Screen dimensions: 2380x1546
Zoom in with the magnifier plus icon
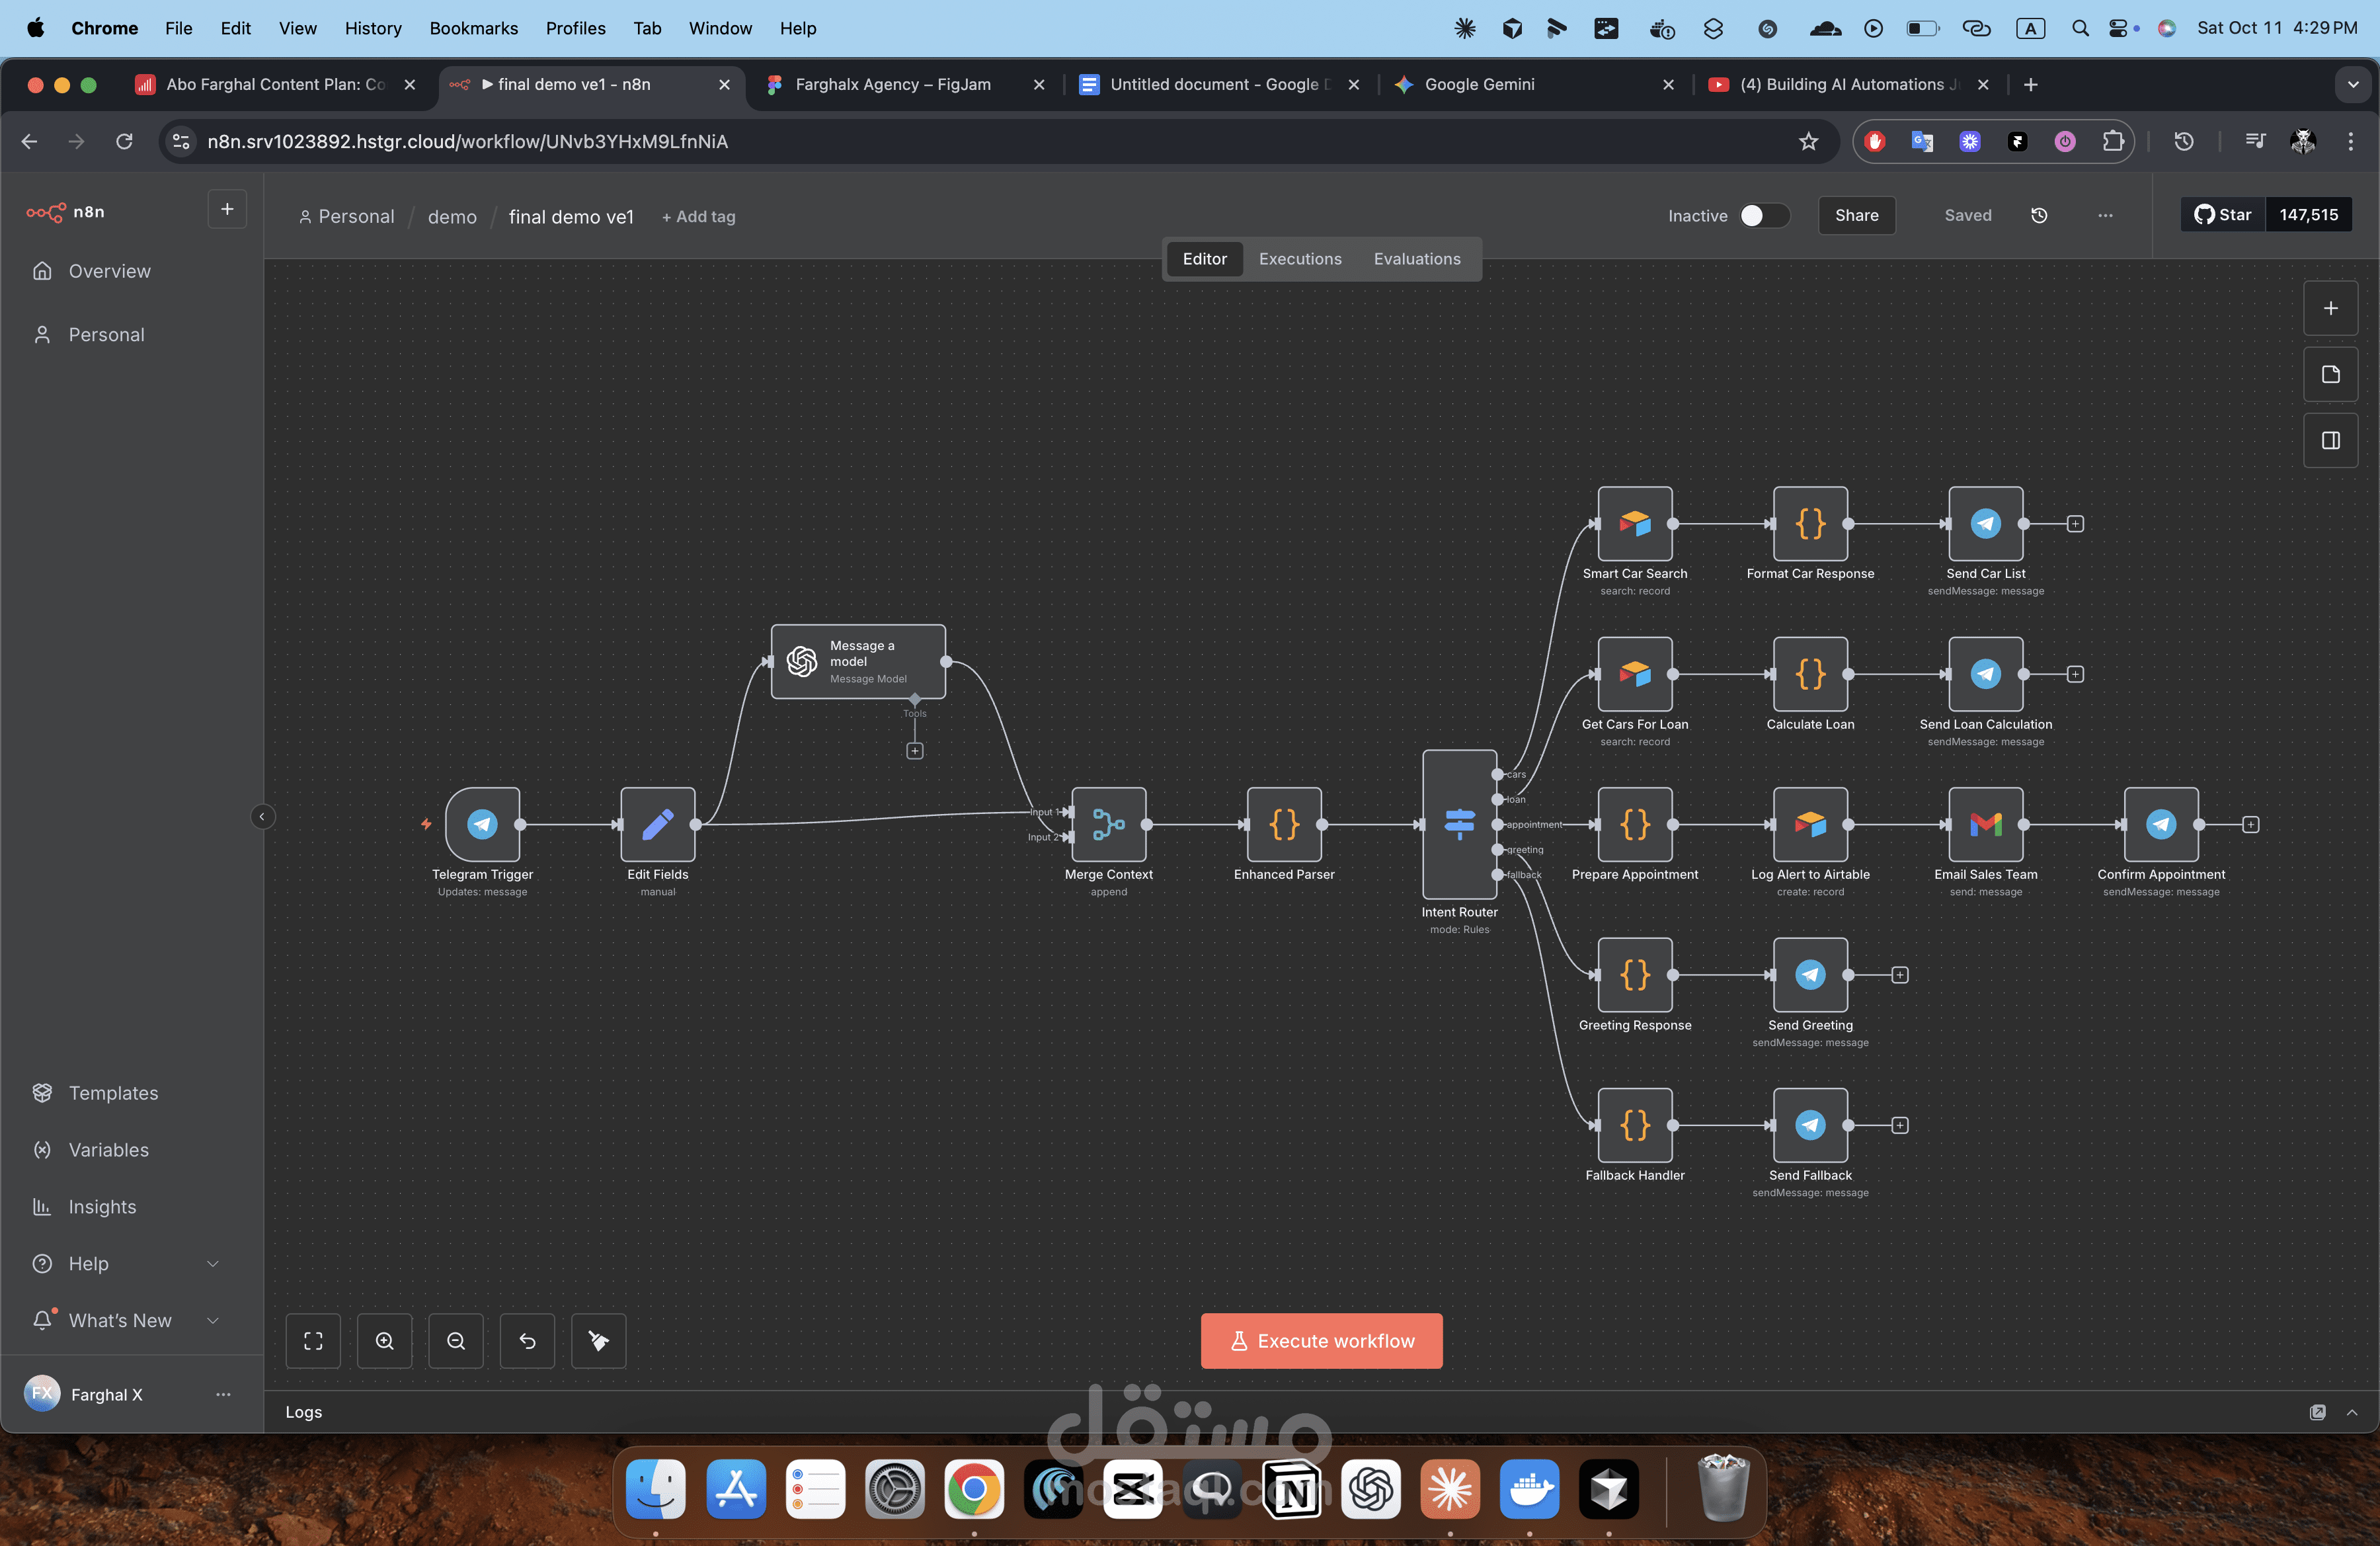(384, 1341)
